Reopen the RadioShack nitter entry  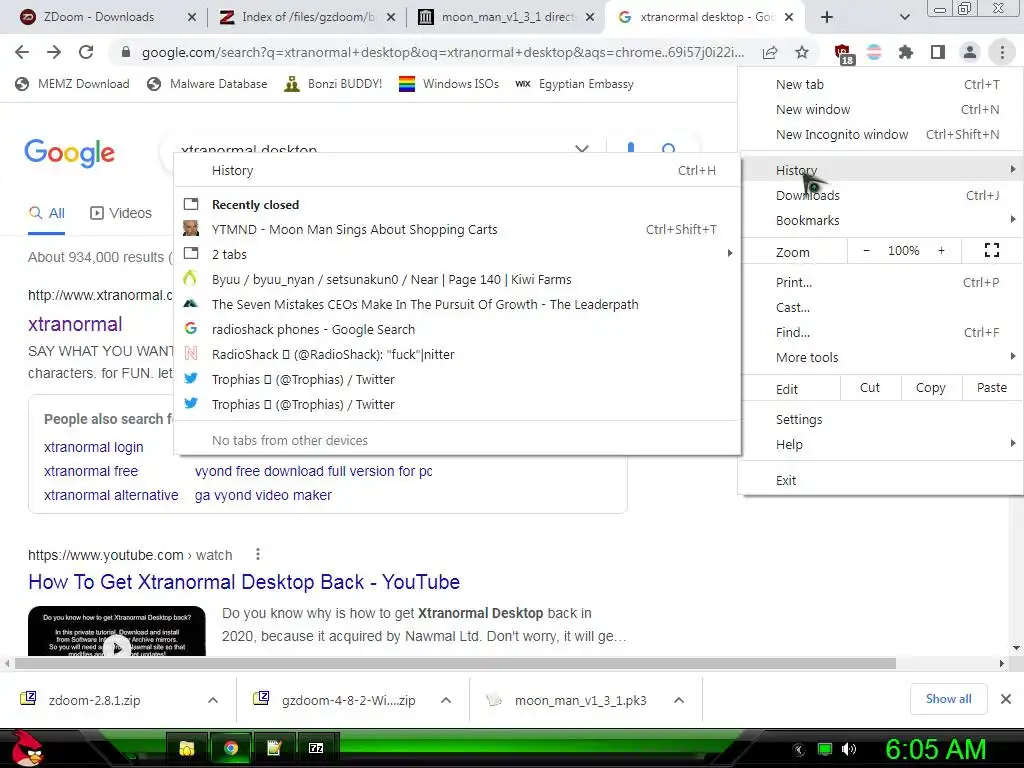(x=457, y=354)
